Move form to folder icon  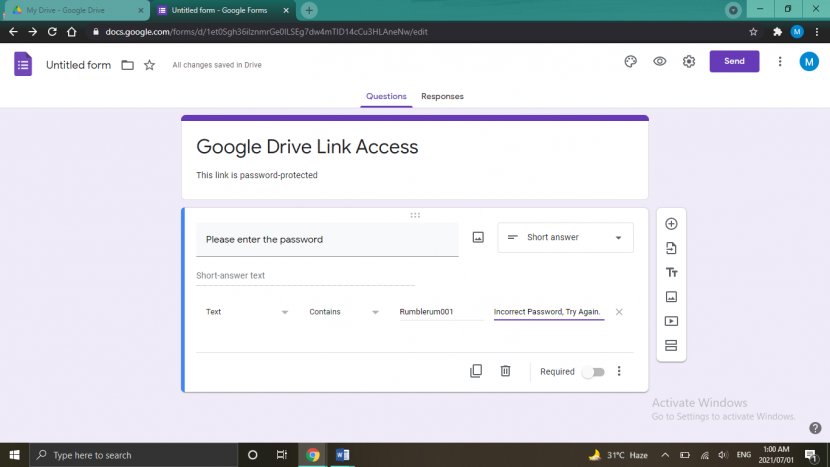(x=128, y=65)
